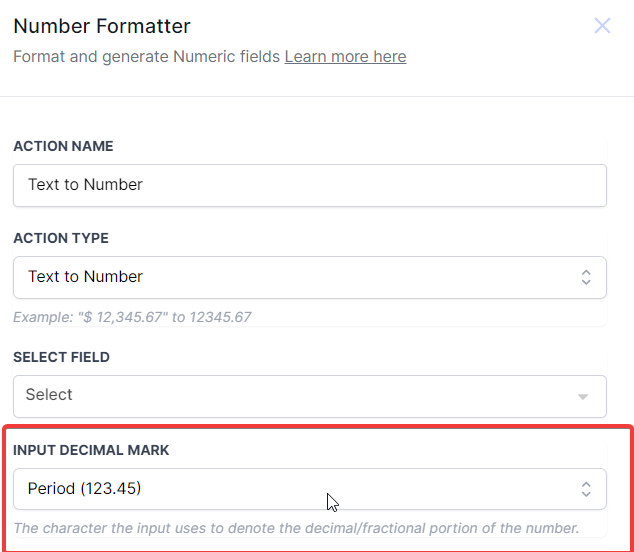Open the 'Learn more here' link

[345, 56]
